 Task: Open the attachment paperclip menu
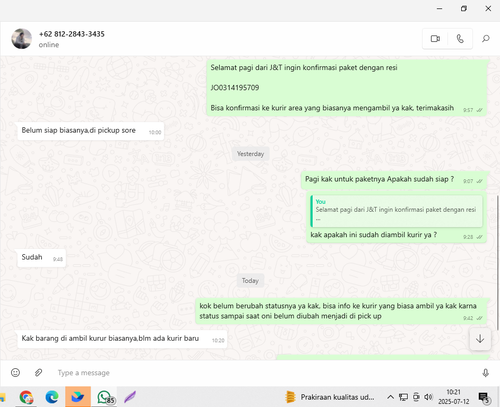click(x=38, y=373)
